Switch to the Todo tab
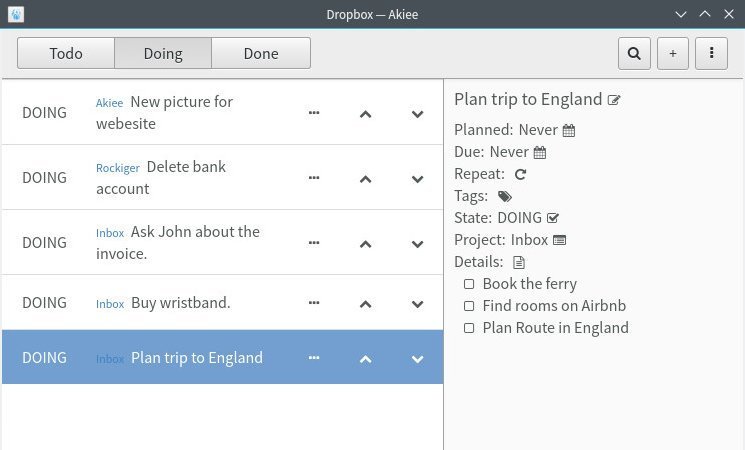The width and height of the screenshot is (745, 450). pyautogui.click(x=66, y=53)
